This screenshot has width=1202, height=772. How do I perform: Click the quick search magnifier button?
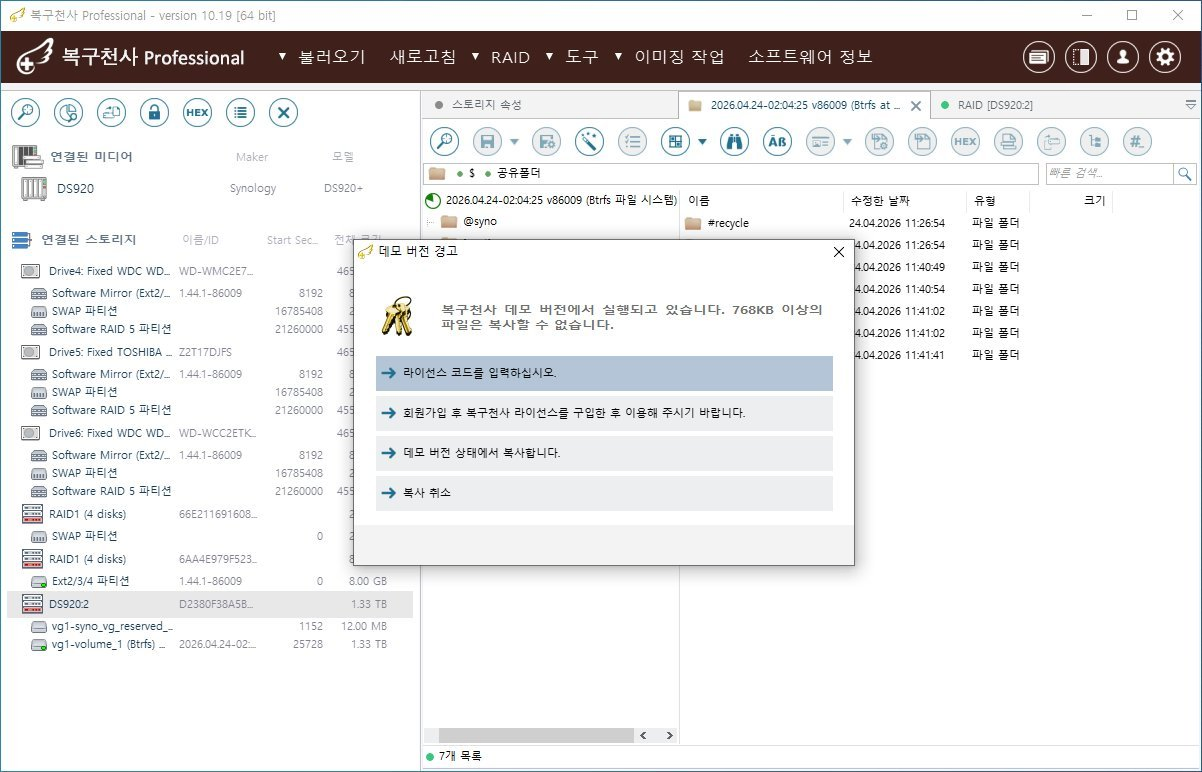point(1185,174)
